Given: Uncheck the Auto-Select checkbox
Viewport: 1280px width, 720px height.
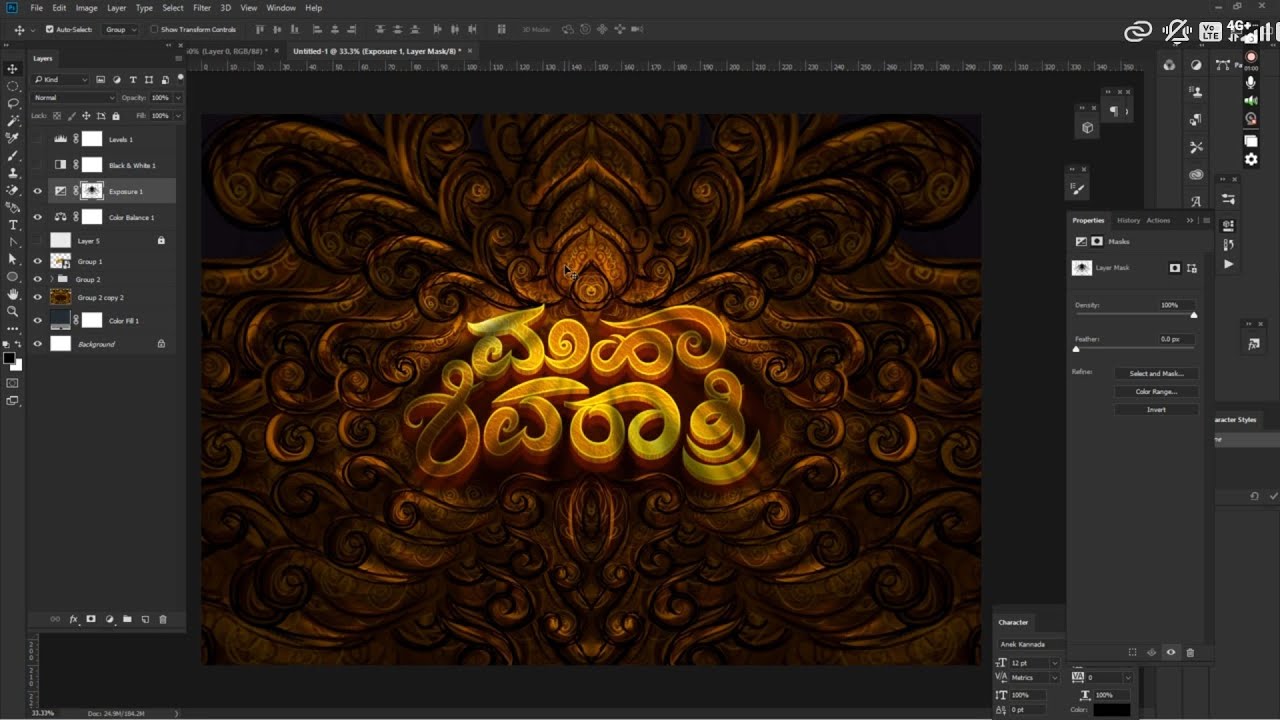Looking at the screenshot, I should [50, 30].
